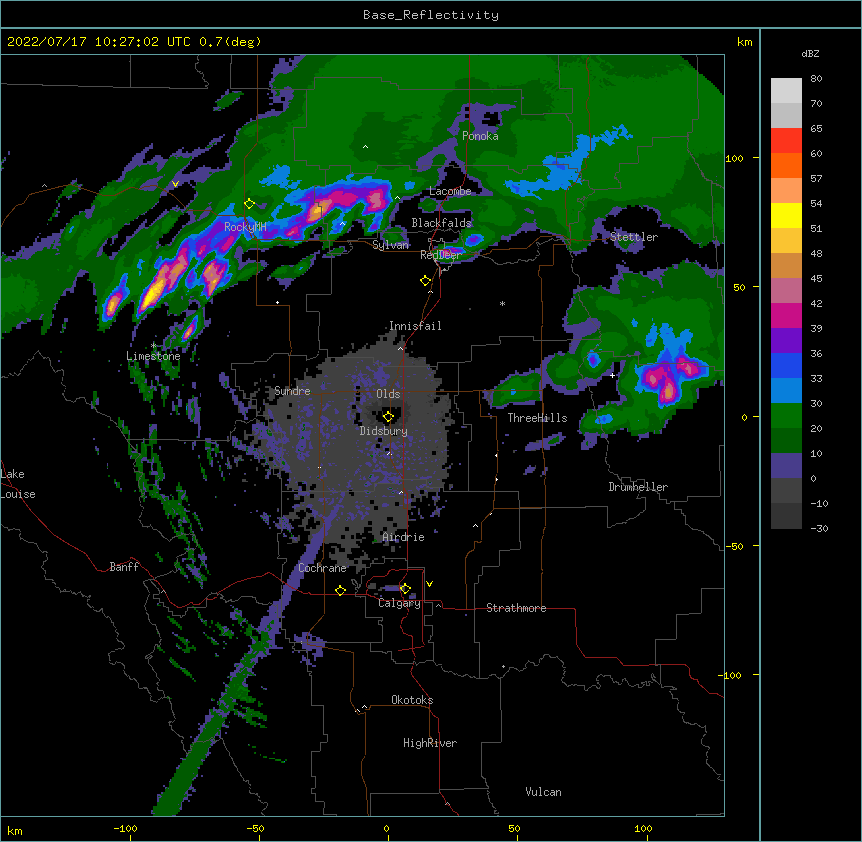Select the -100 tick label on the bottom axis

(125, 828)
